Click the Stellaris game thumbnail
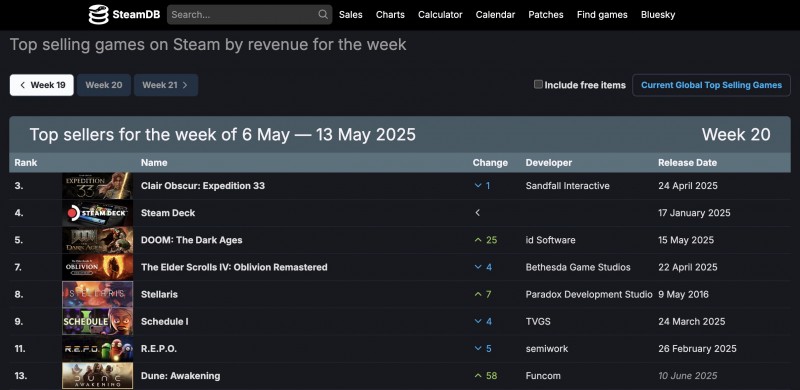The height and width of the screenshot is (390, 800). (x=97, y=295)
